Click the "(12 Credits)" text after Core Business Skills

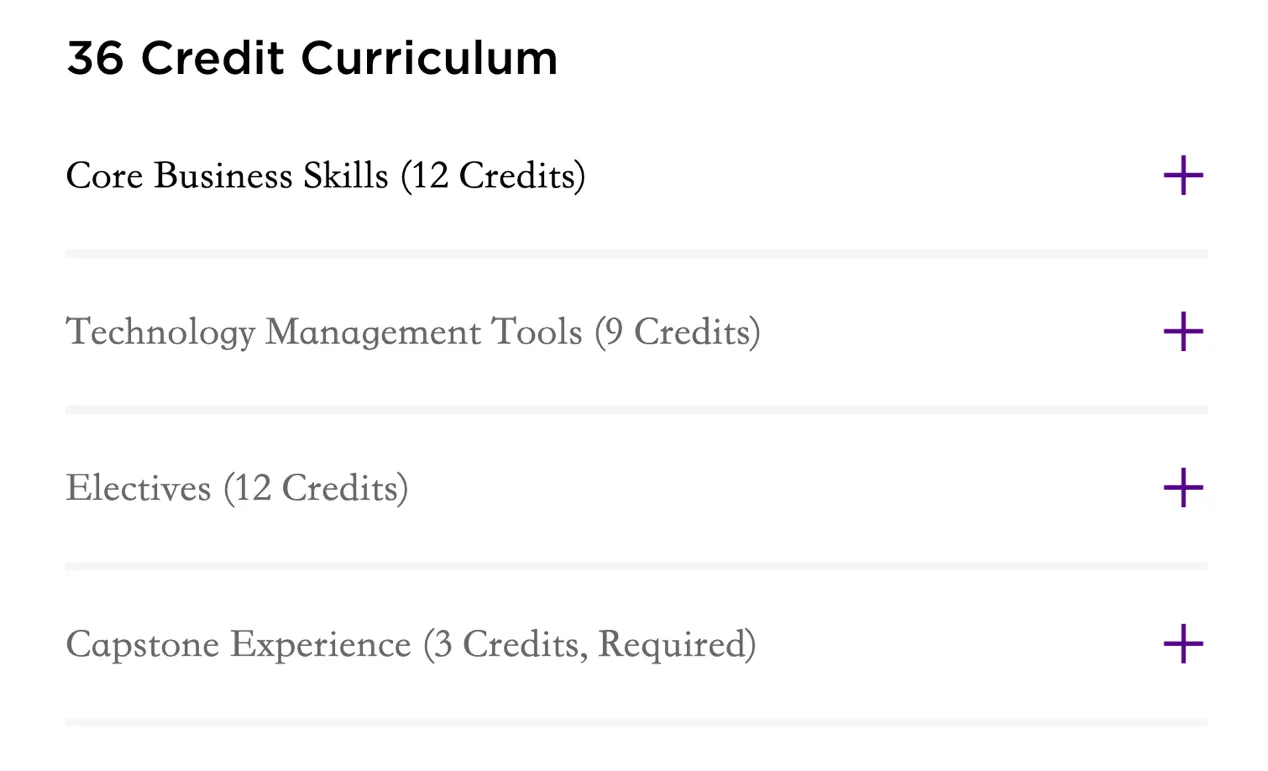coord(493,176)
